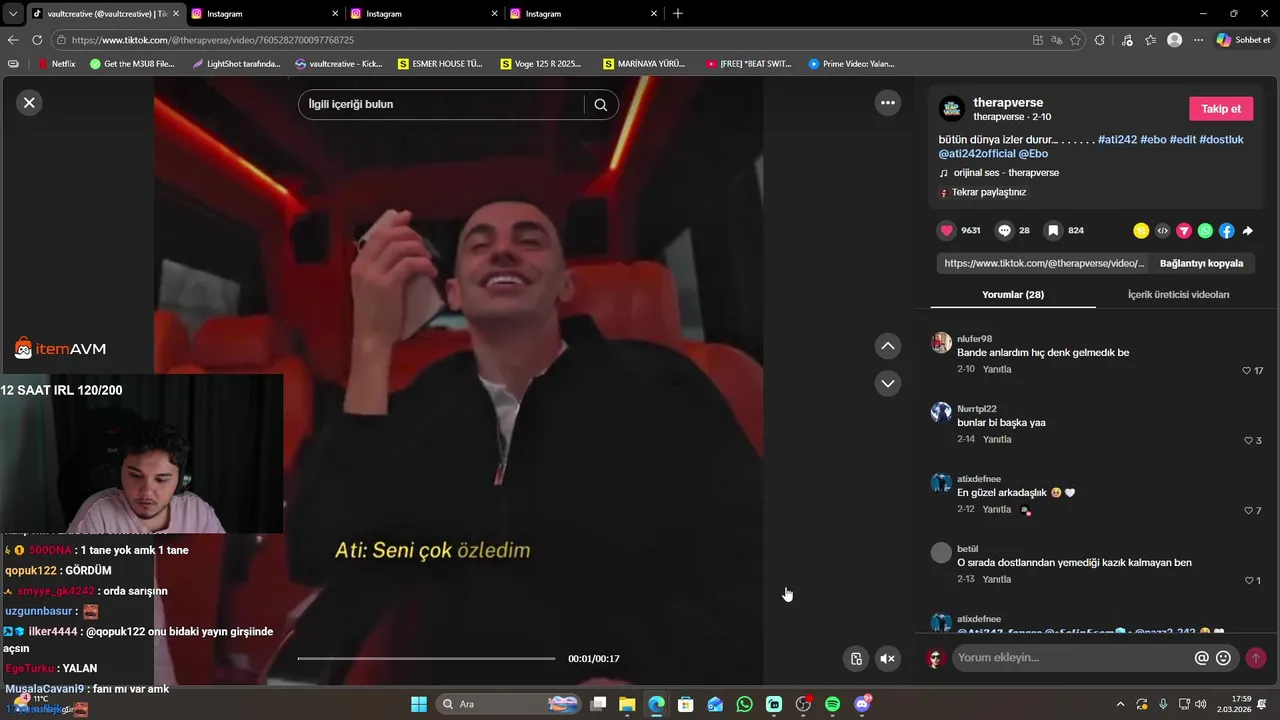Viewport: 1280px width, 720px height.
Task: Go to the next video with down chevron
Action: pos(887,383)
